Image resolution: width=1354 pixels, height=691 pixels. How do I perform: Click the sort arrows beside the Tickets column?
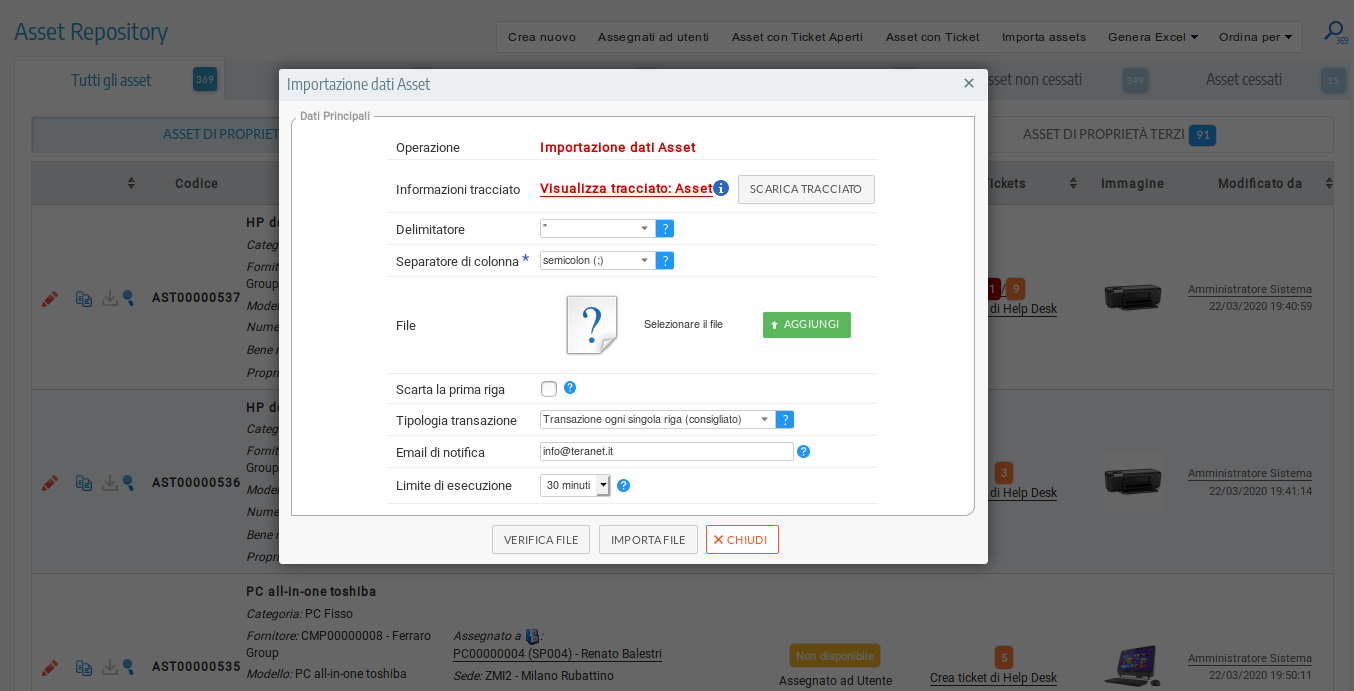pyautogui.click(x=1073, y=183)
